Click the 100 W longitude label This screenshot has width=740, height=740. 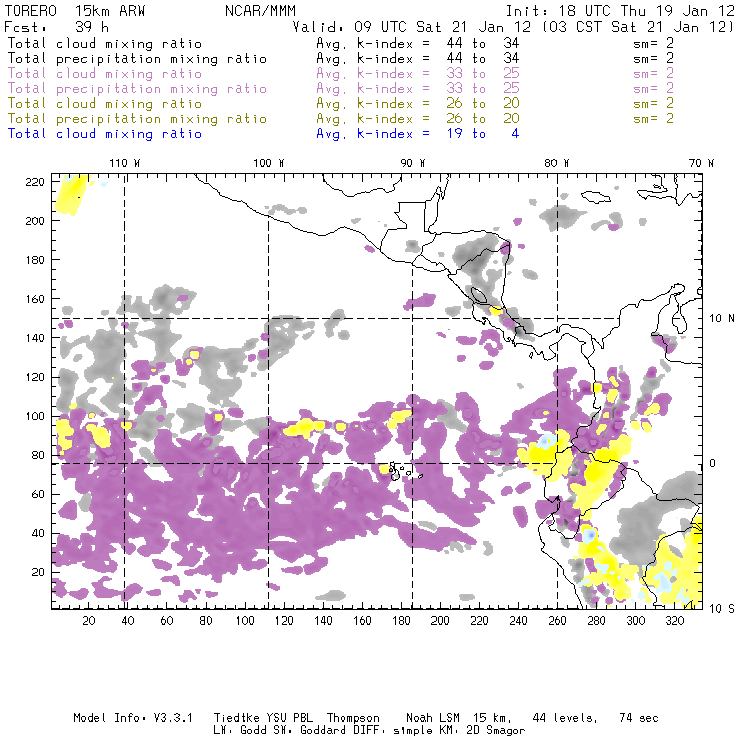tap(269, 163)
